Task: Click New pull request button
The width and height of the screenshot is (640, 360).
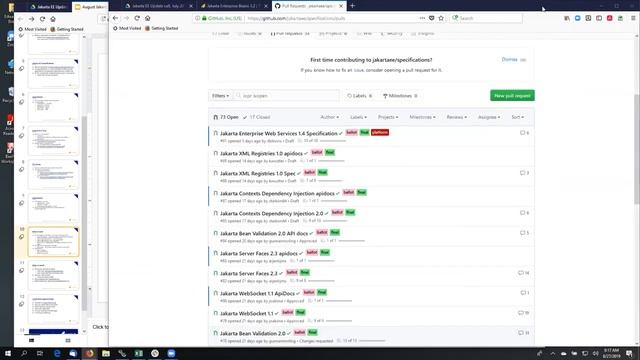Action: pyautogui.click(x=512, y=96)
